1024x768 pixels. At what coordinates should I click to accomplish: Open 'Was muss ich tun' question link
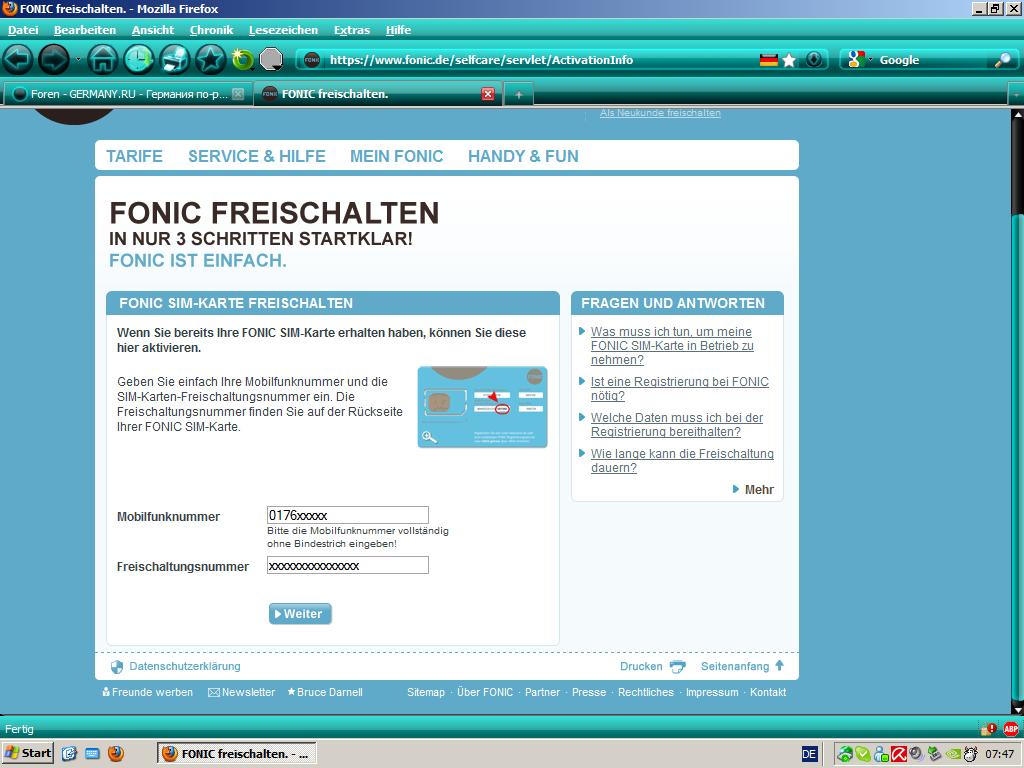672,345
